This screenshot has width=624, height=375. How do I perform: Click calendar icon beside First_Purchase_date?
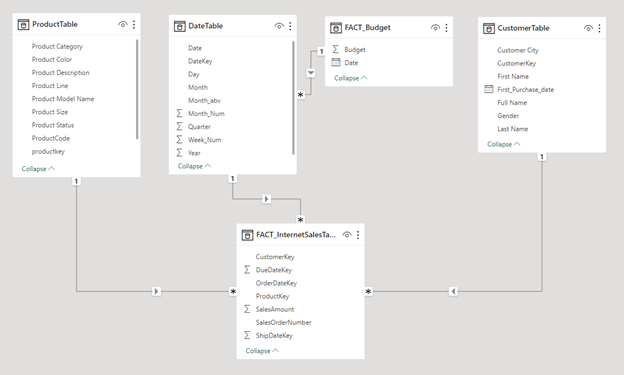(x=489, y=89)
